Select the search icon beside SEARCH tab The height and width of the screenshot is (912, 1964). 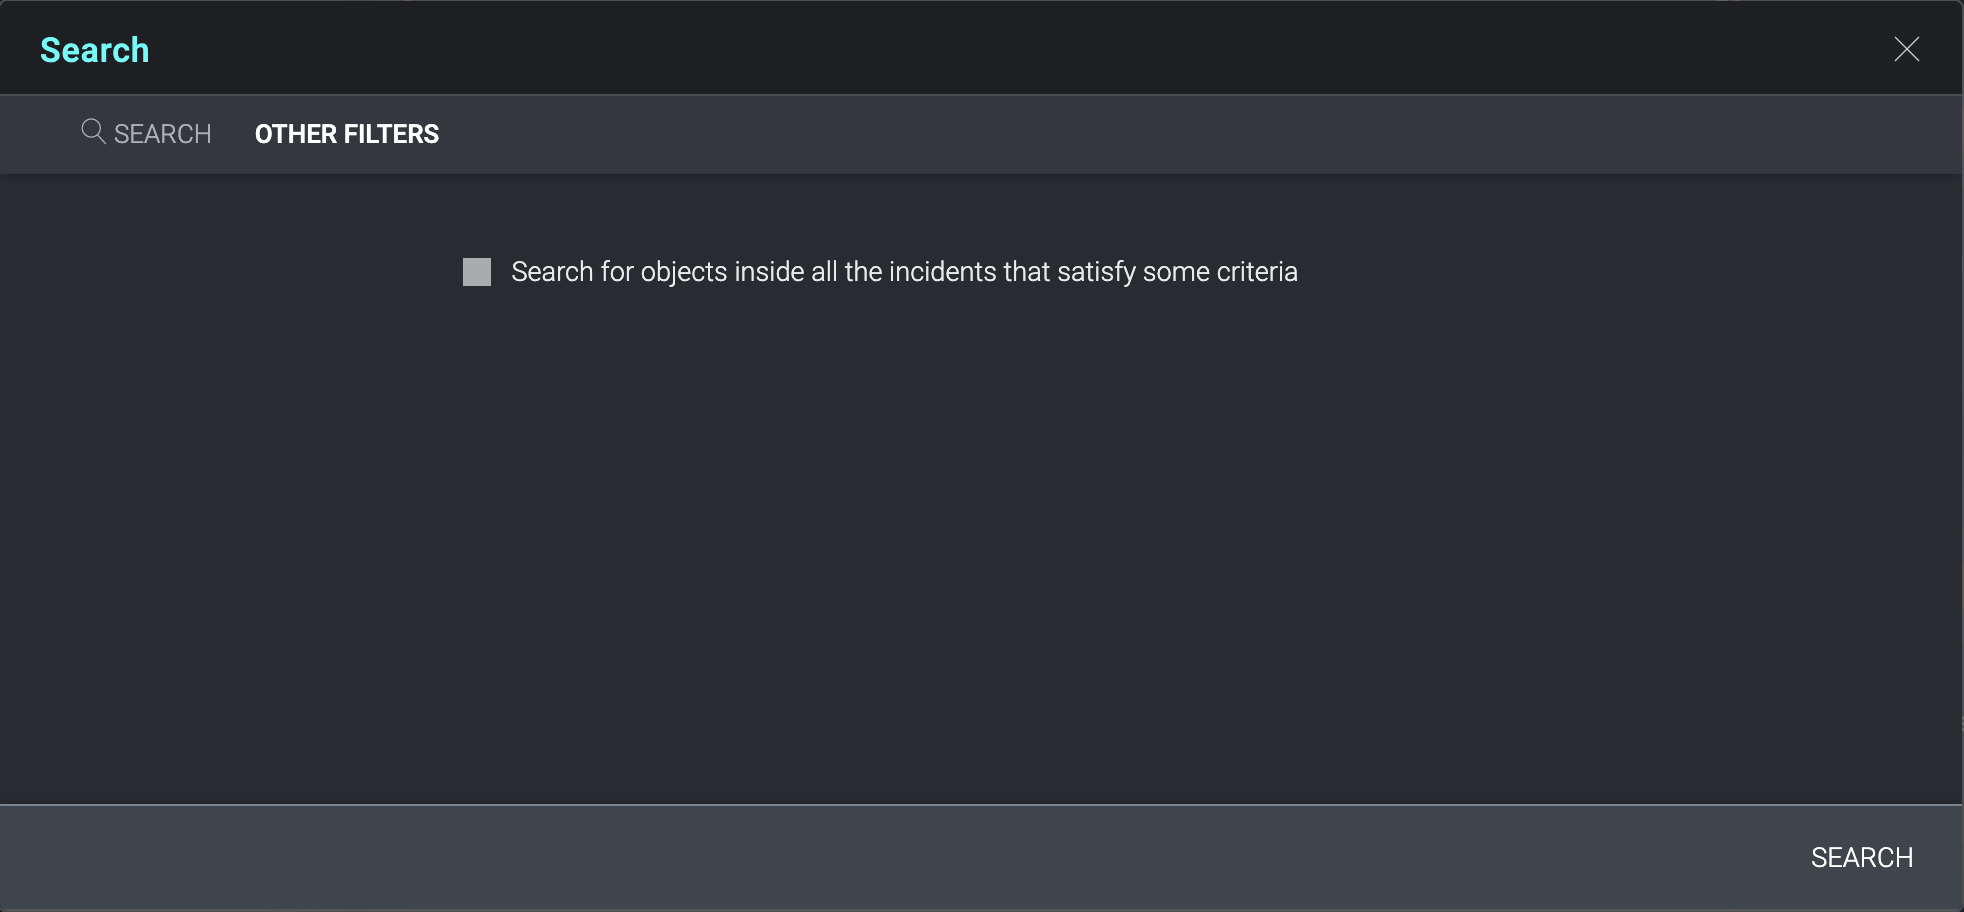pyautogui.click(x=92, y=131)
